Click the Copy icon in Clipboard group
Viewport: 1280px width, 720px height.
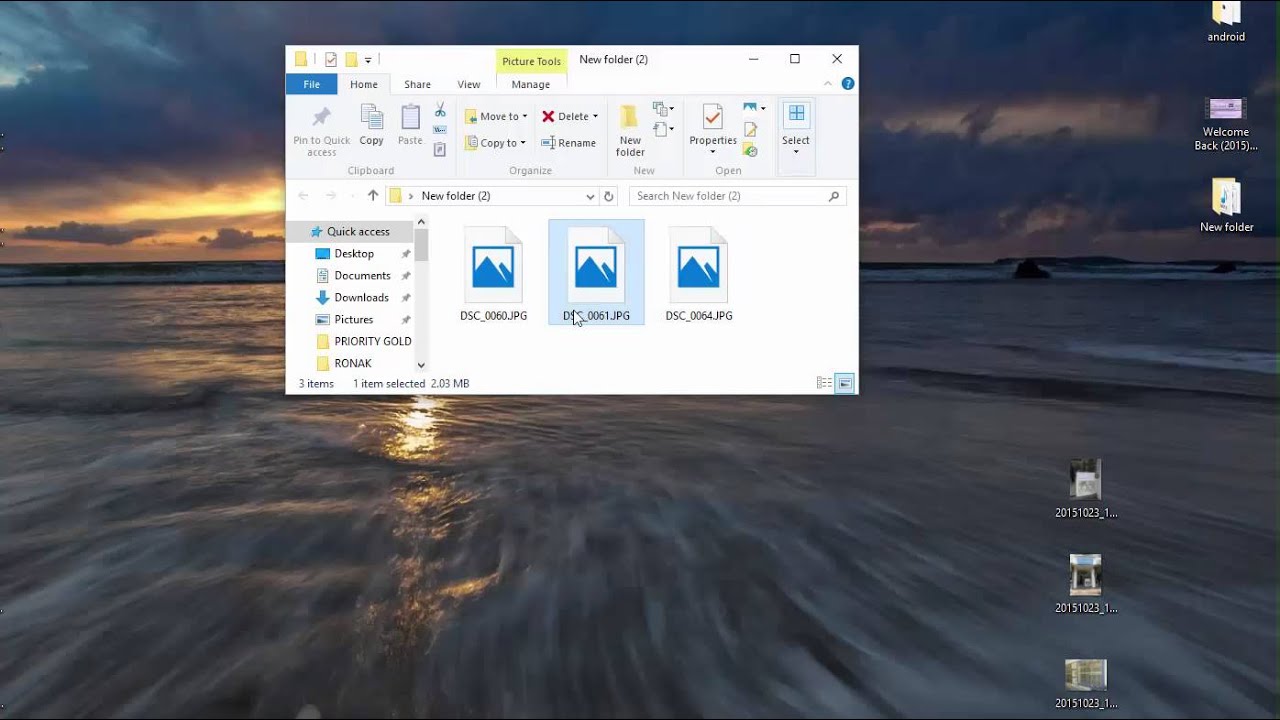pos(371,118)
